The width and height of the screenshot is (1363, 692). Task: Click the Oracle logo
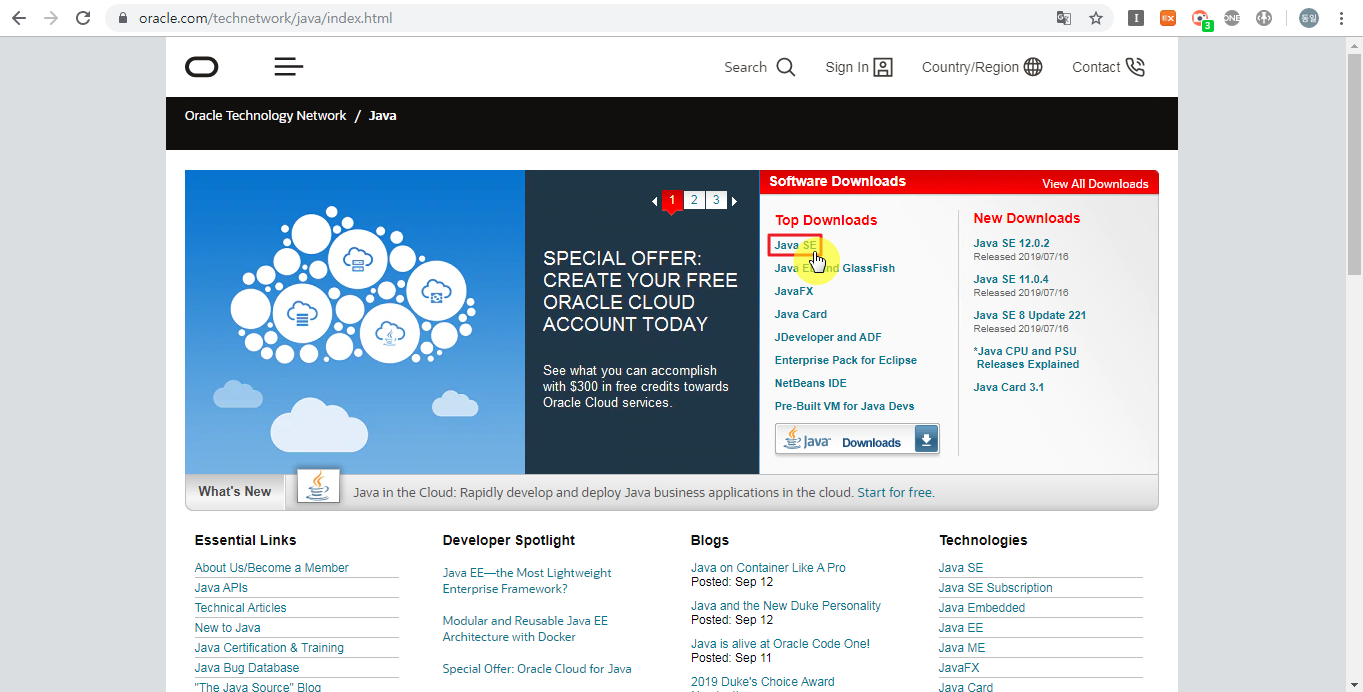pyautogui.click(x=202, y=67)
